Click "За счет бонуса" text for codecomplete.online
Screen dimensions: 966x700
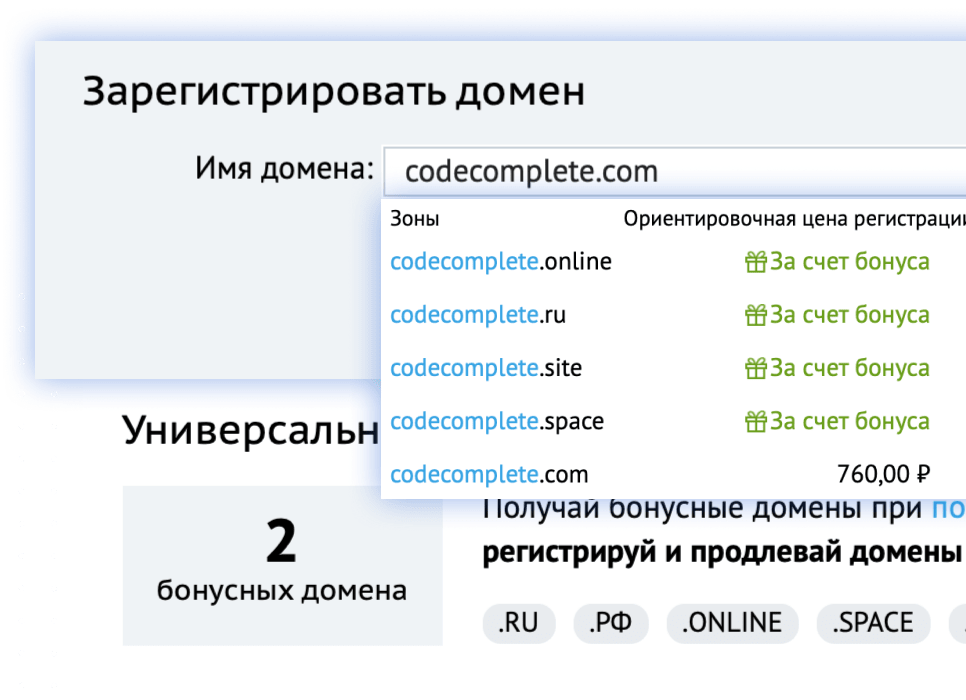[x=849, y=262]
